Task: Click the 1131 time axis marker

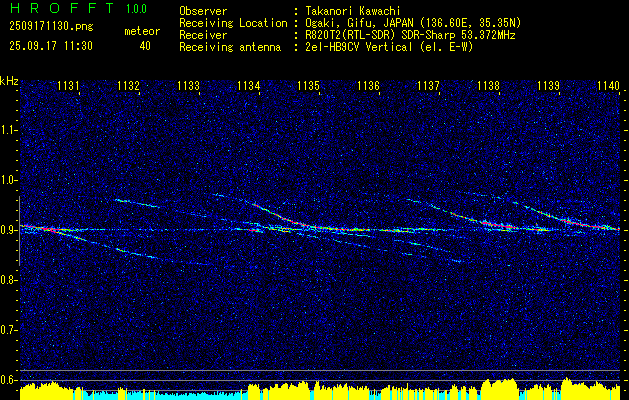Action: point(68,85)
